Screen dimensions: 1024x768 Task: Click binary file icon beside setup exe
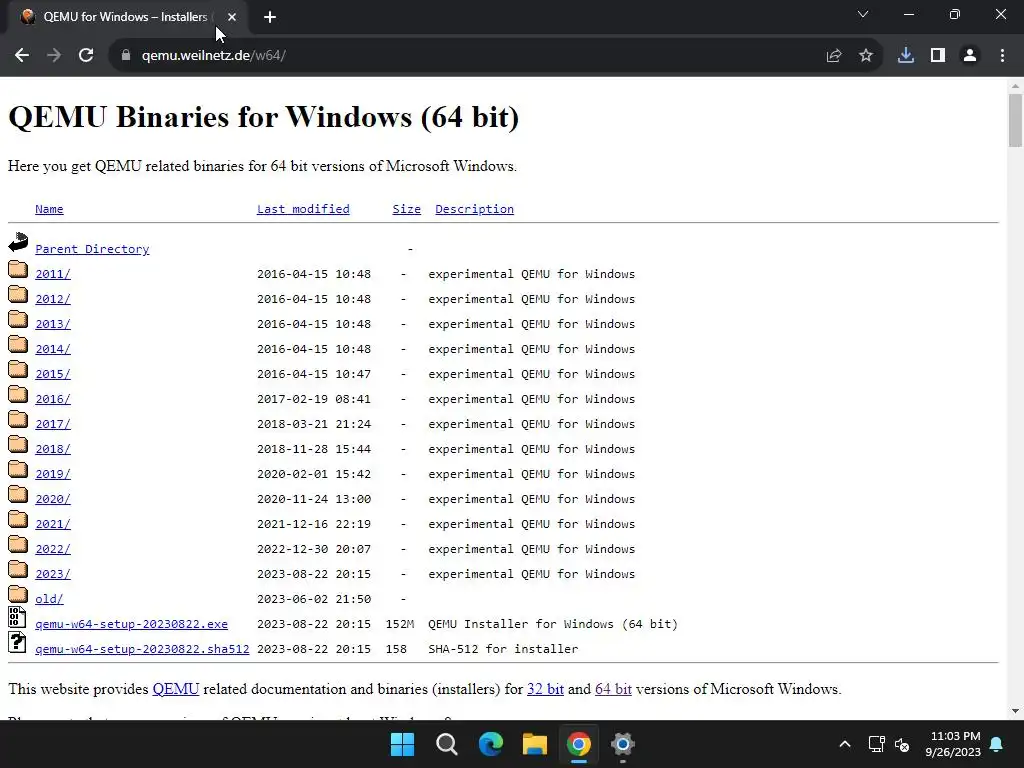(x=18, y=617)
